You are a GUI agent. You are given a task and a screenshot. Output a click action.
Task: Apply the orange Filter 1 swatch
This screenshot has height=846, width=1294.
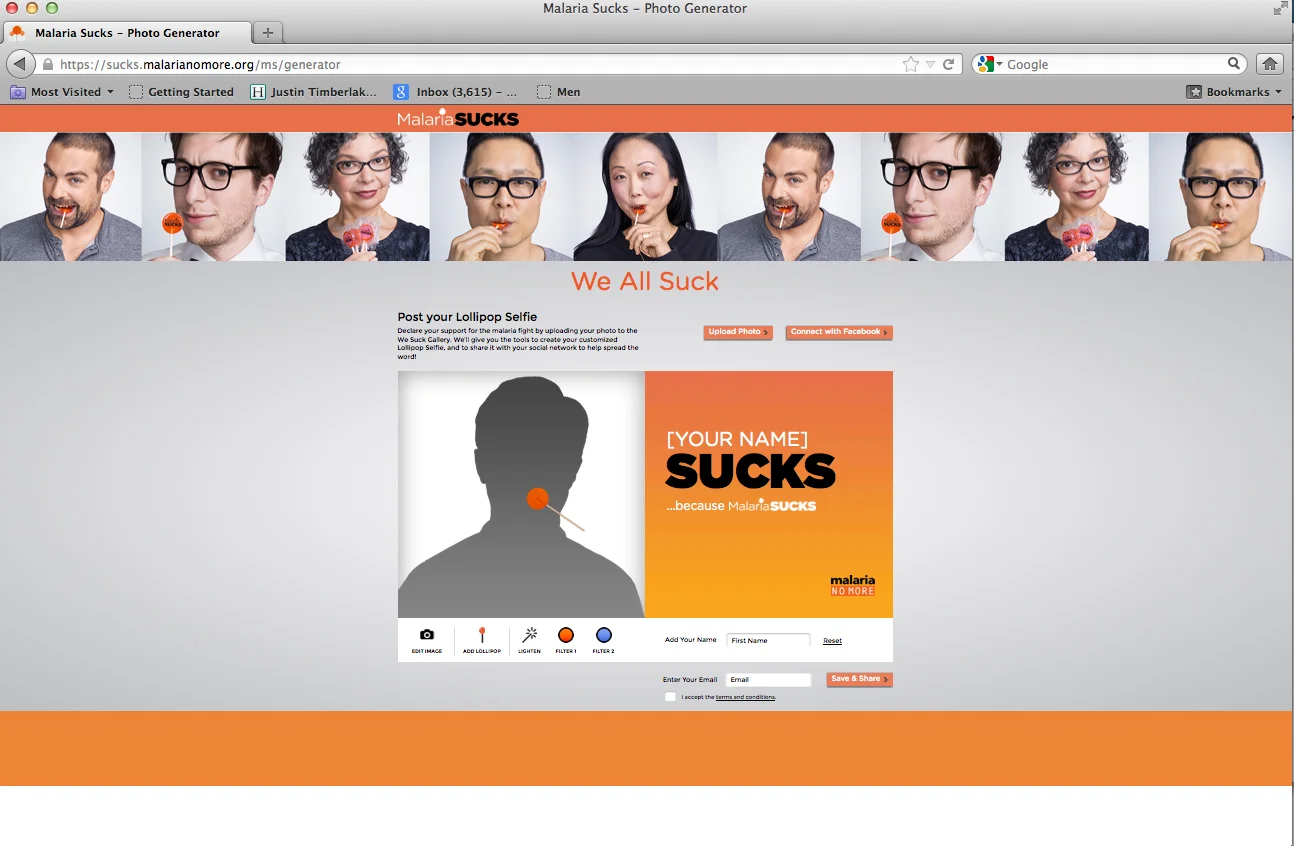pyautogui.click(x=566, y=635)
